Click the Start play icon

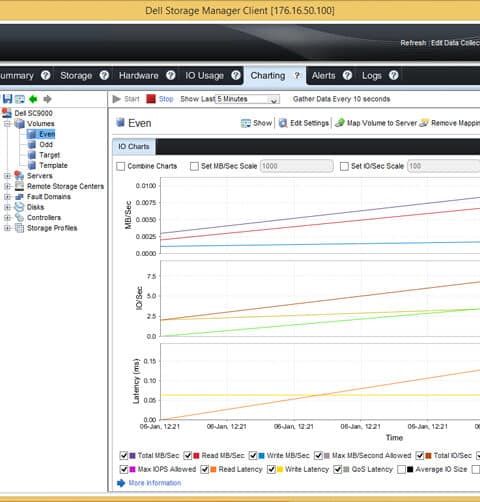coord(116,99)
